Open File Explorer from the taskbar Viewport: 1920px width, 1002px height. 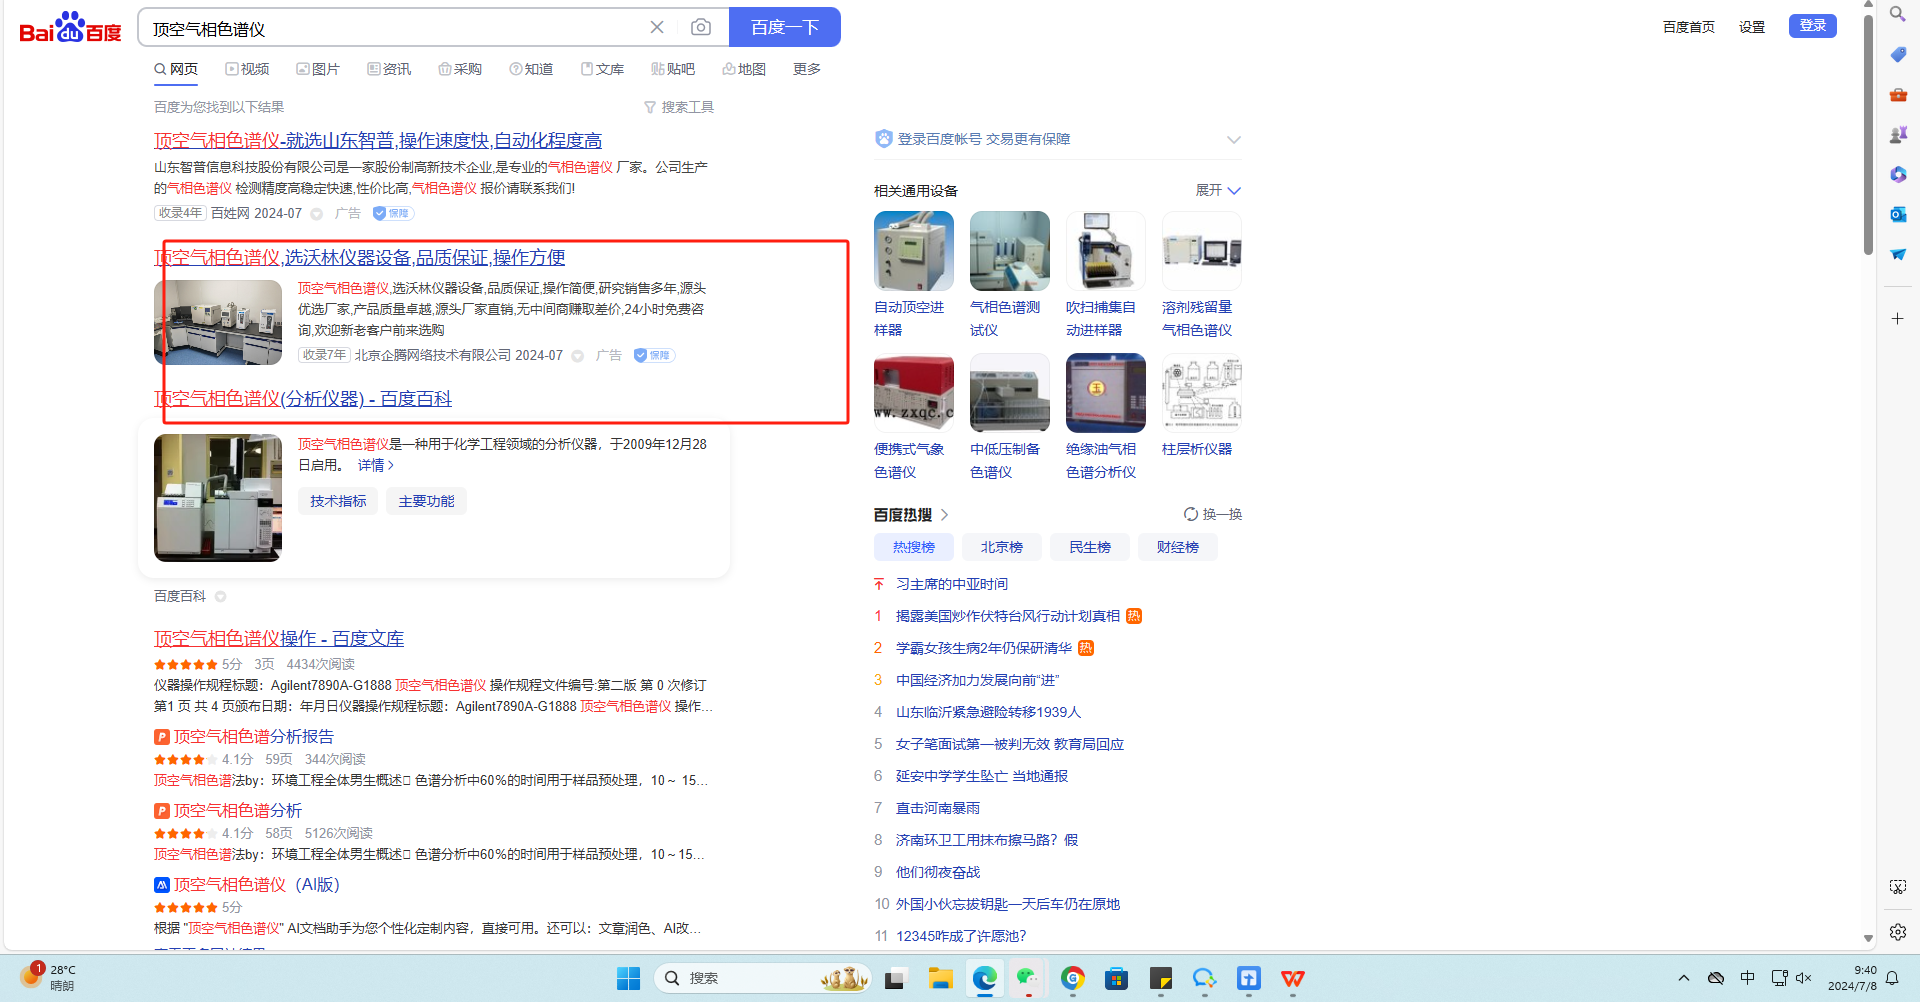click(940, 978)
